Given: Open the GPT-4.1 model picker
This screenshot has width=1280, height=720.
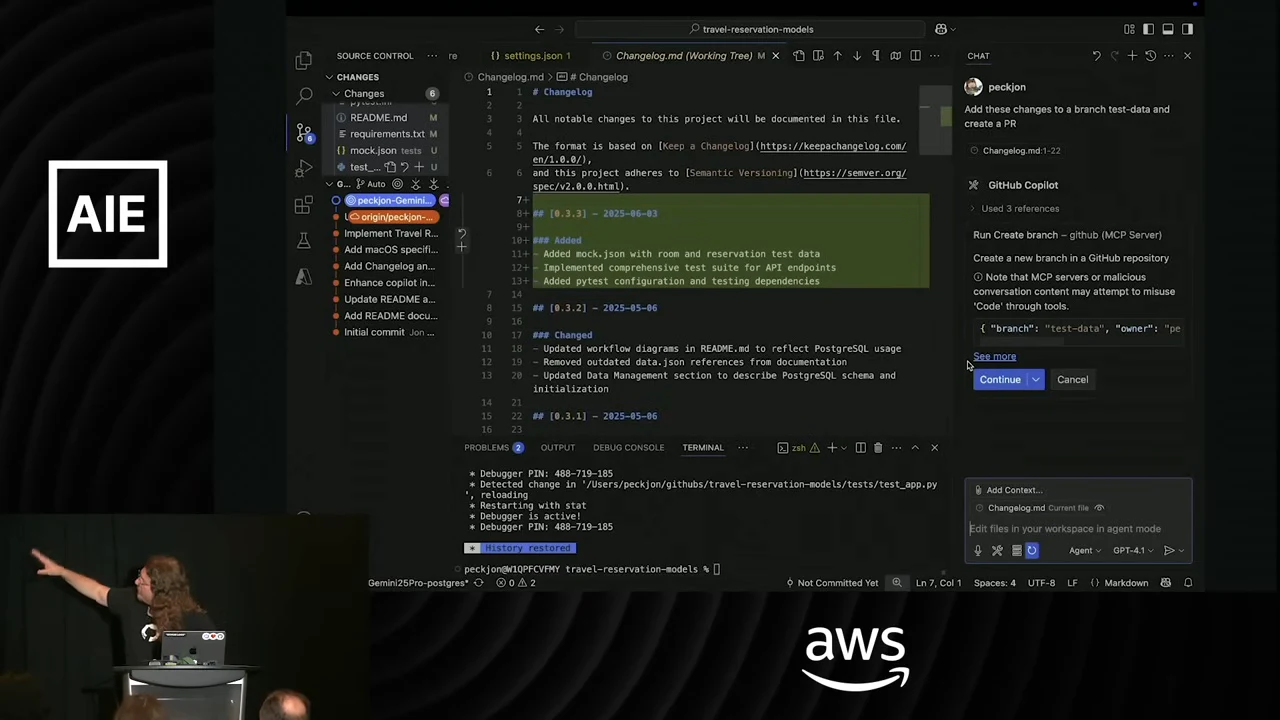Looking at the screenshot, I should click(1133, 551).
